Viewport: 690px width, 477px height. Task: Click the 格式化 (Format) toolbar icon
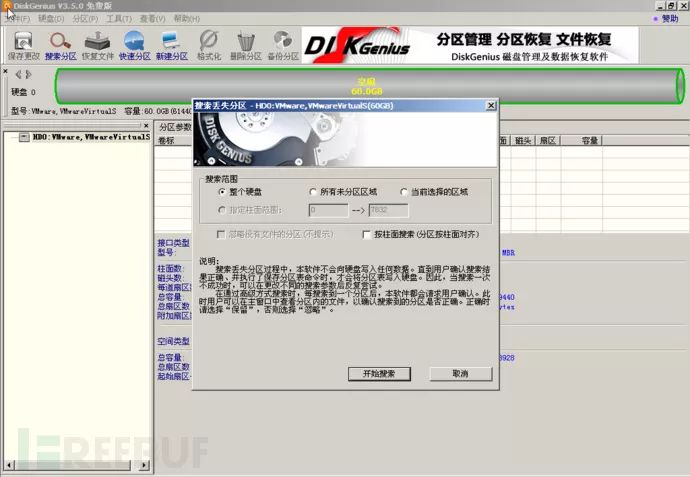coord(209,46)
